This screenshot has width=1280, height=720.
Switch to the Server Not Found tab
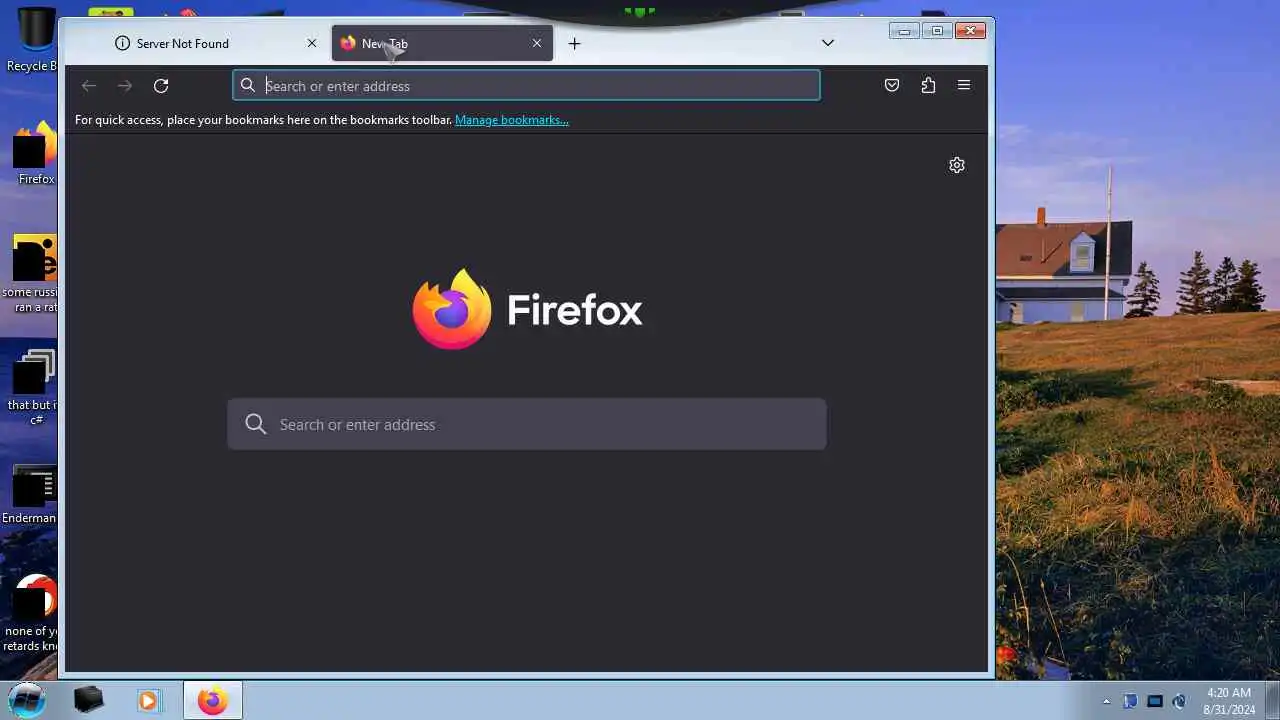[215, 44]
